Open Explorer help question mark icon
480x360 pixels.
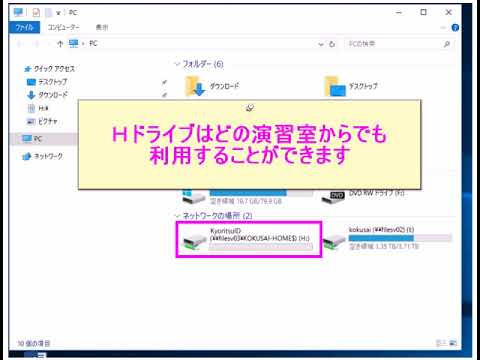[x=455, y=28]
